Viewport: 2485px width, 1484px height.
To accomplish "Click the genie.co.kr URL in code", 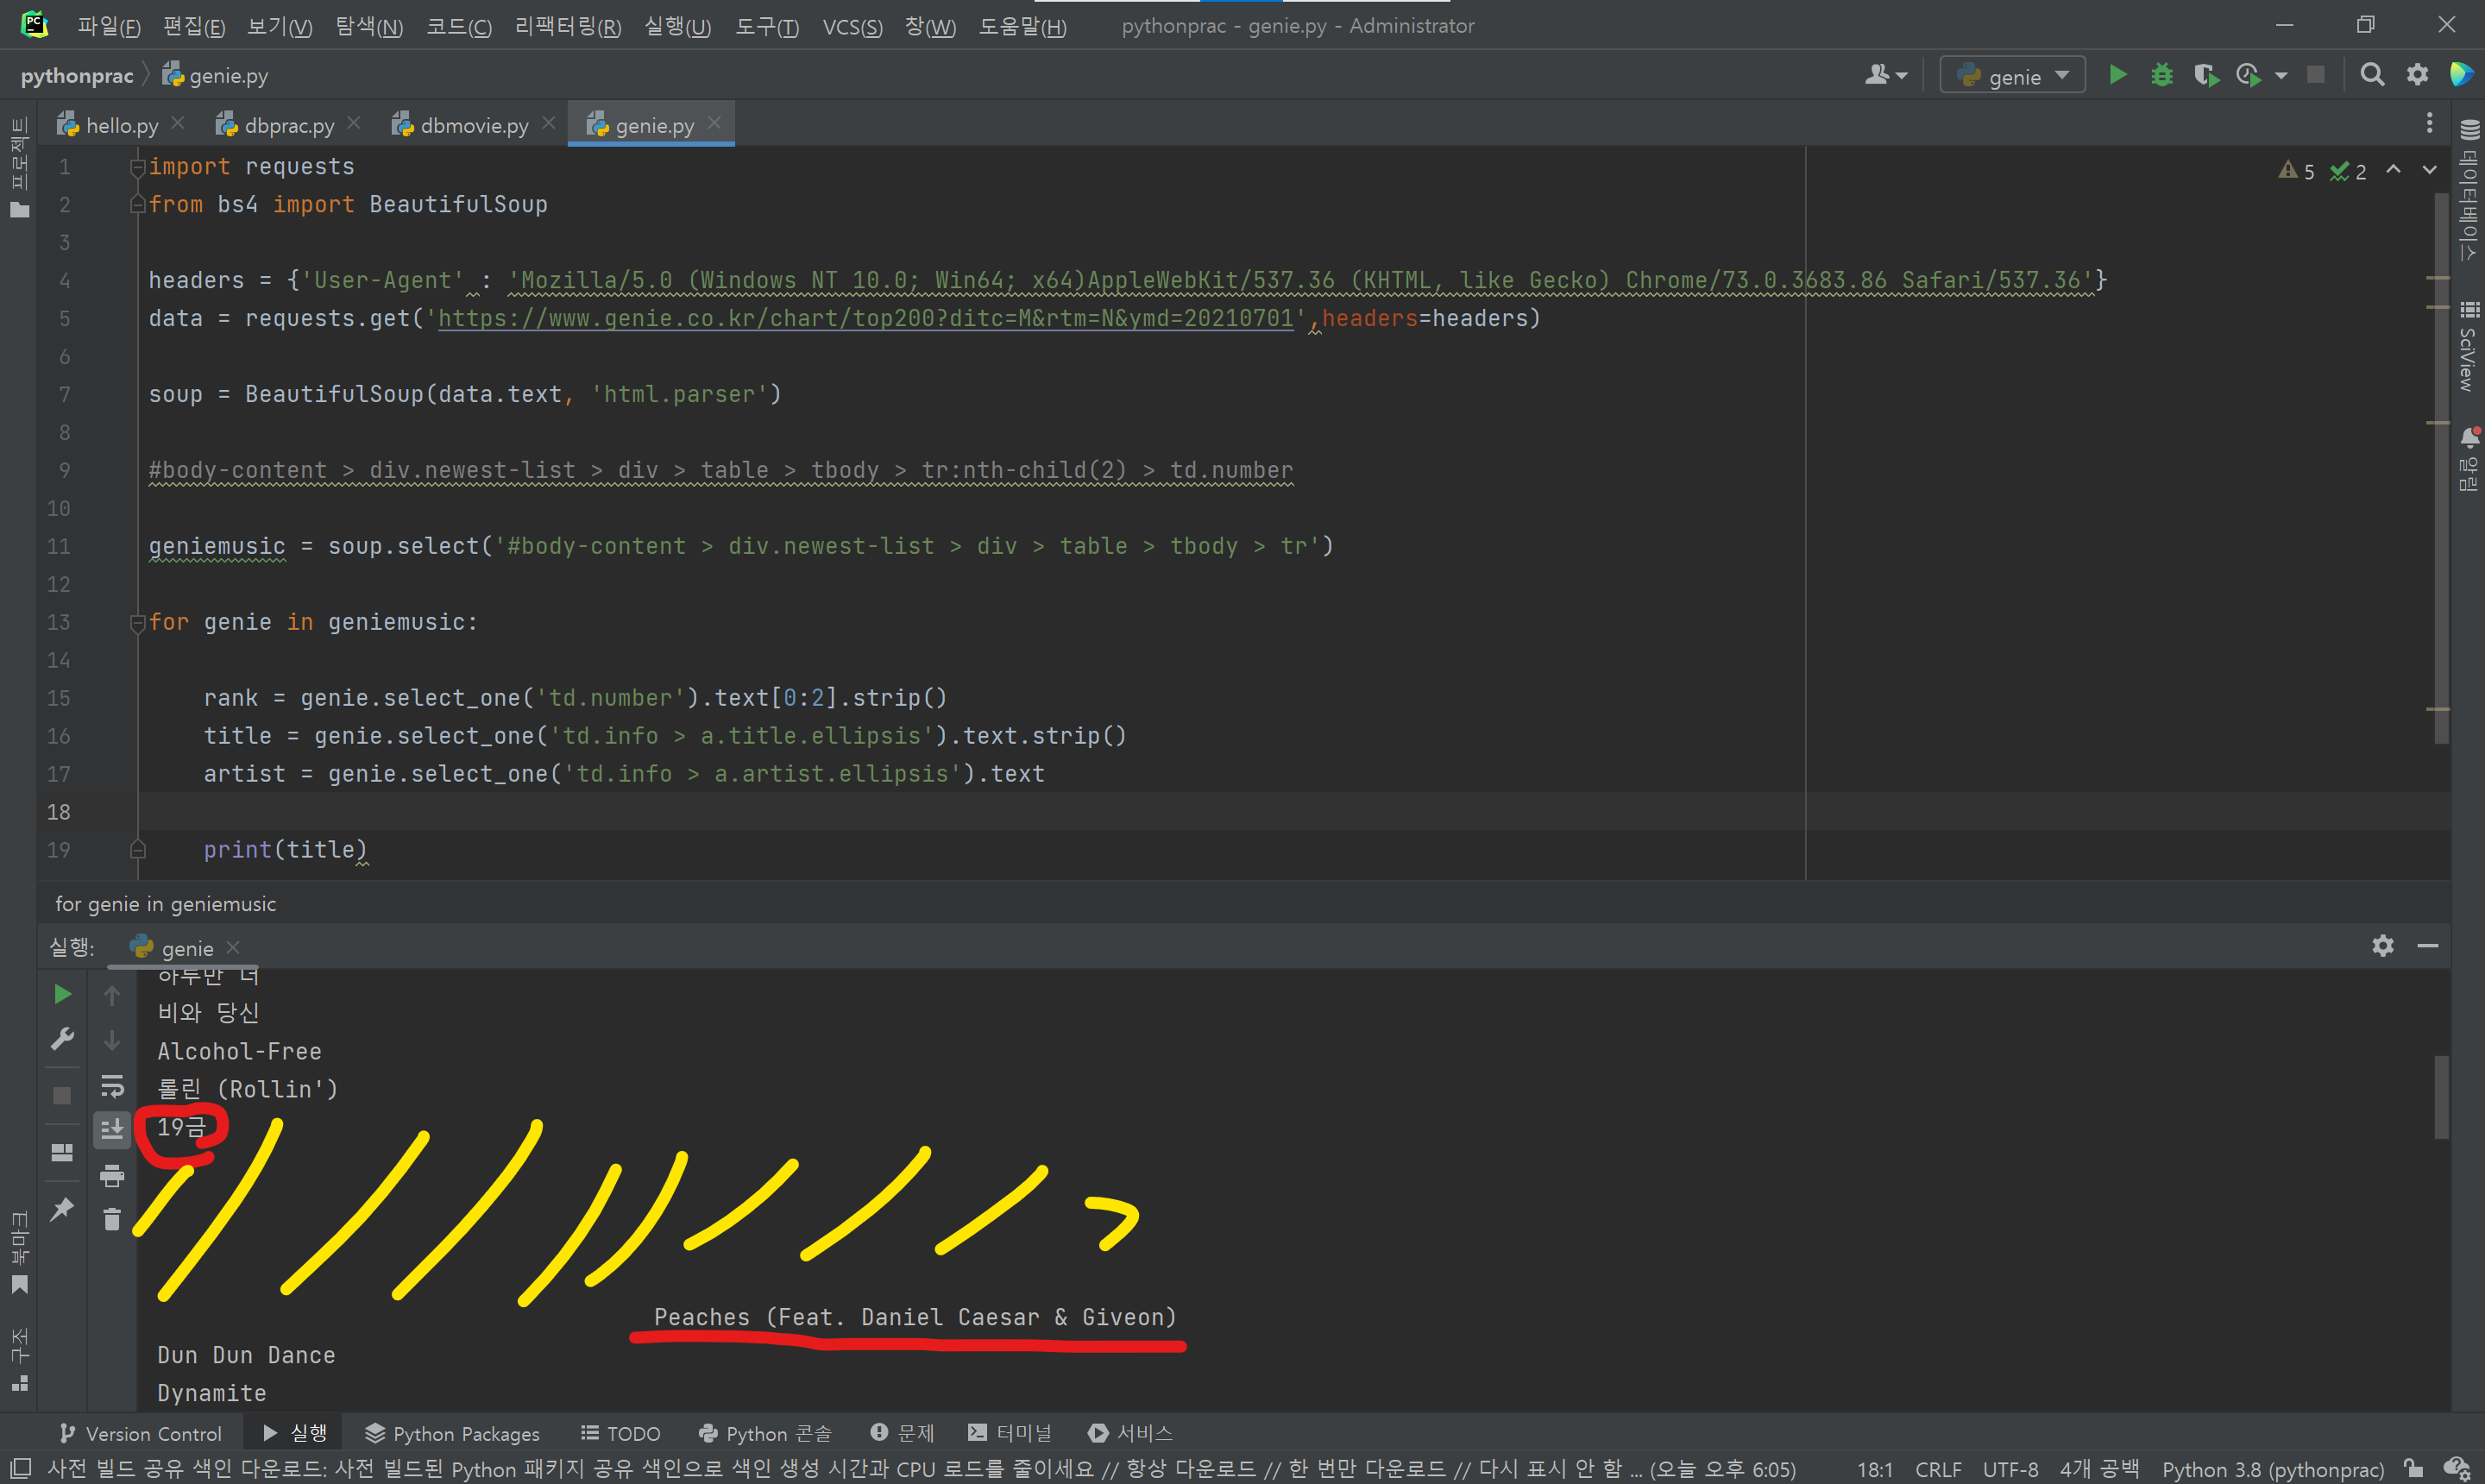I will point(865,318).
